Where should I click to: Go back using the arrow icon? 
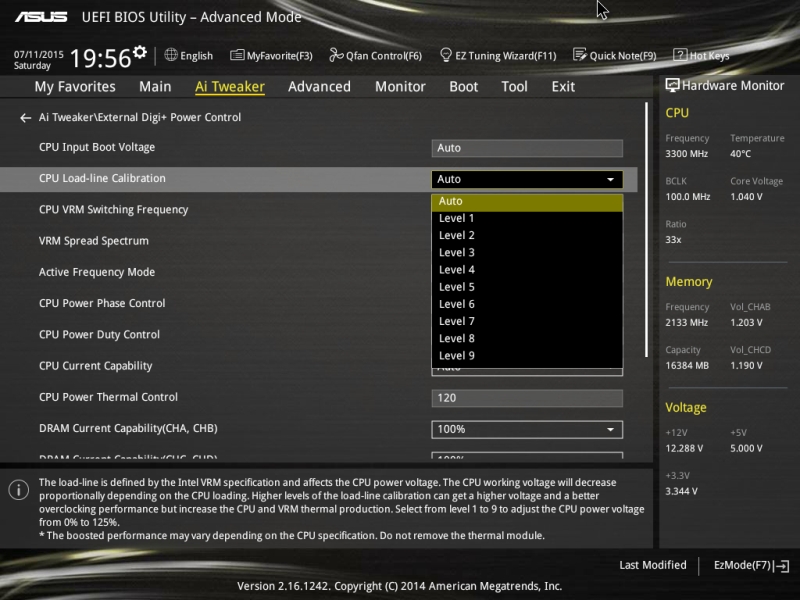coord(26,118)
